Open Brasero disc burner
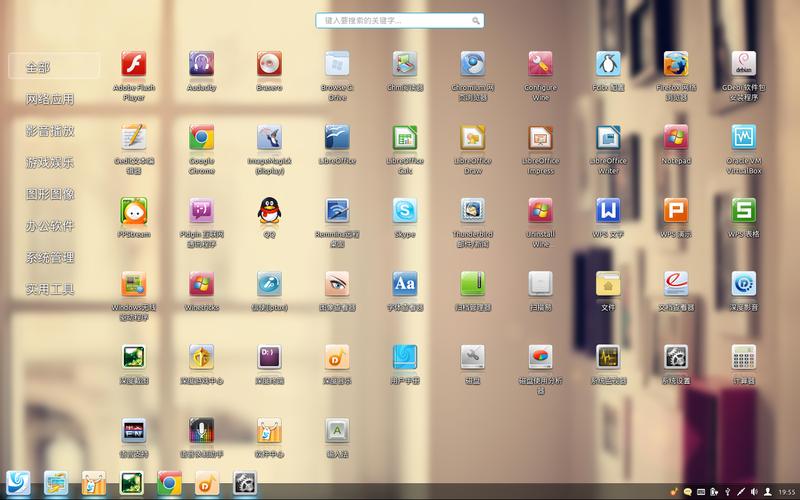 (x=269, y=65)
